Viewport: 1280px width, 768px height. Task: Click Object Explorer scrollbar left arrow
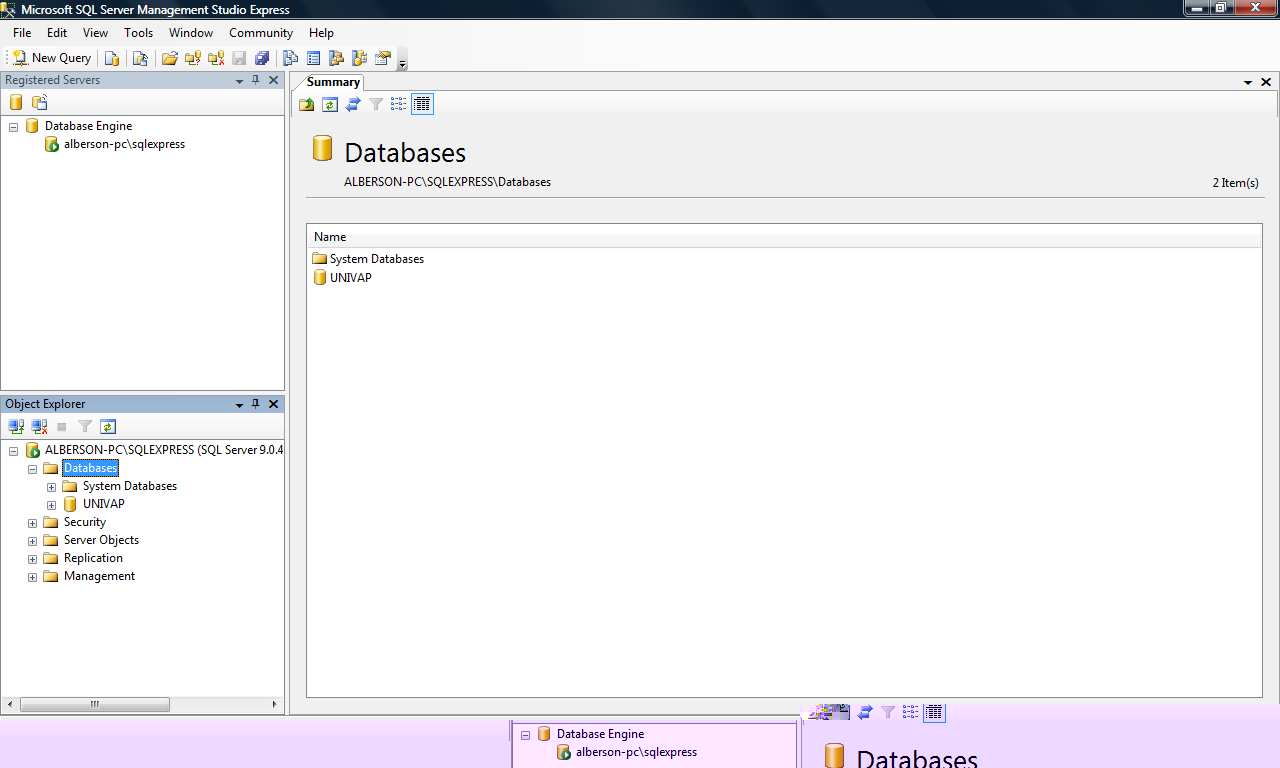click(x=10, y=704)
